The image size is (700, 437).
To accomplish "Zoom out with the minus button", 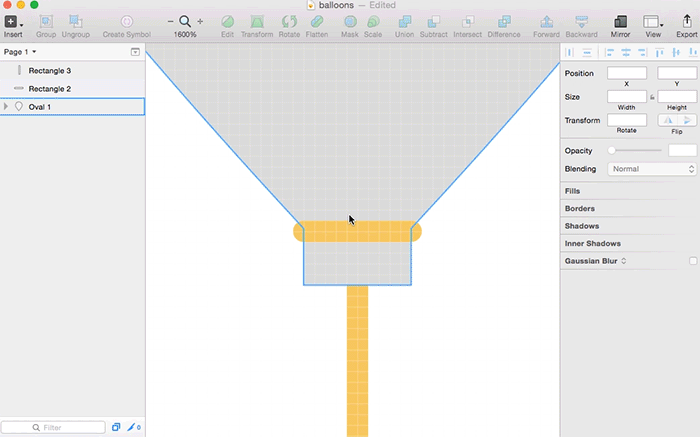I will pos(171,21).
